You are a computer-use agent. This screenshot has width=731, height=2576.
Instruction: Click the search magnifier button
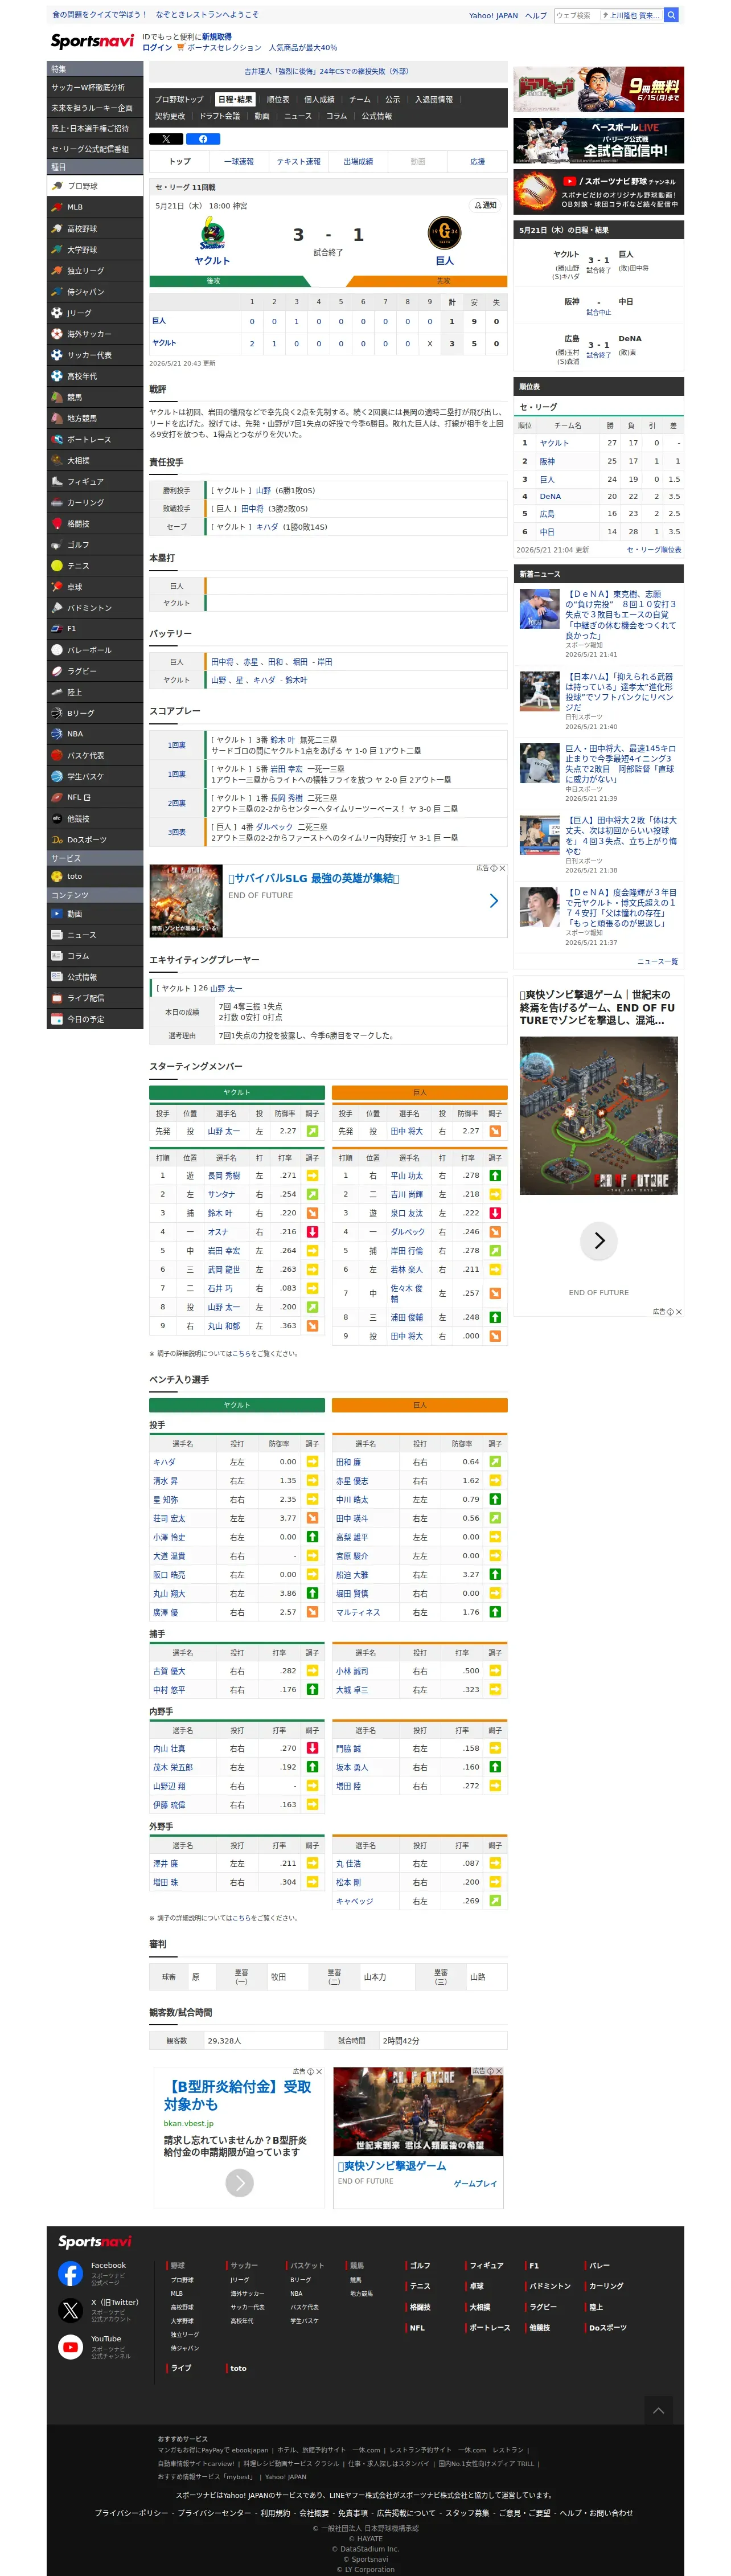click(x=672, y=15)
